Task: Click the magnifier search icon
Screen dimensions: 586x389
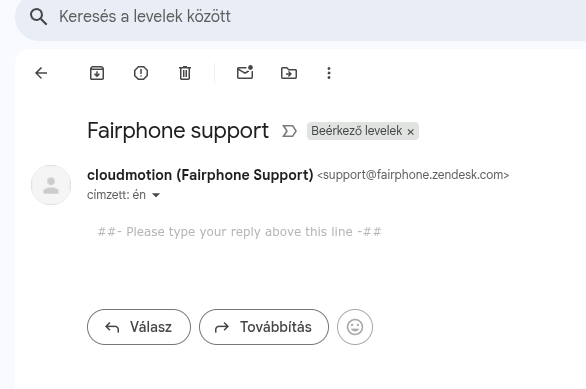Action: click(38, 17)
